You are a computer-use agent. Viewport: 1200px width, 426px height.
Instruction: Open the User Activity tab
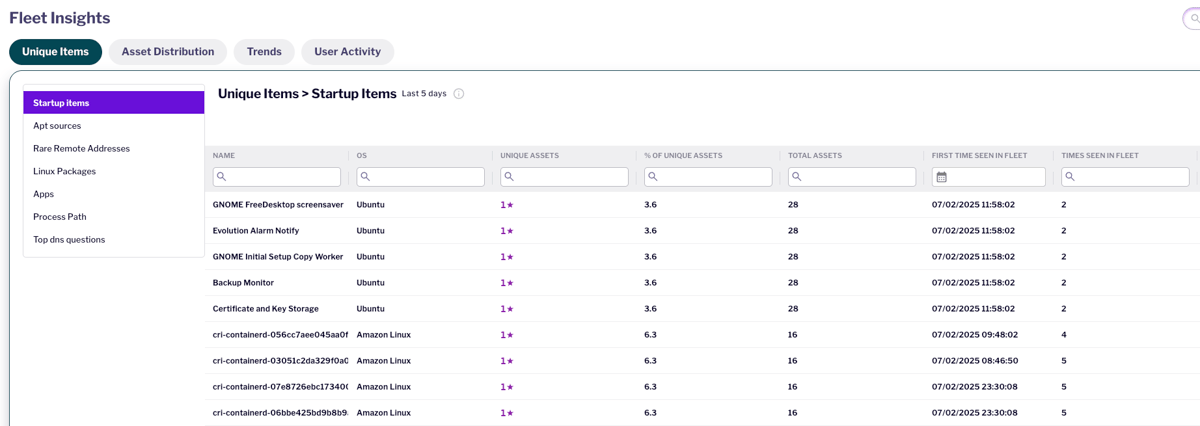point(347,52)
